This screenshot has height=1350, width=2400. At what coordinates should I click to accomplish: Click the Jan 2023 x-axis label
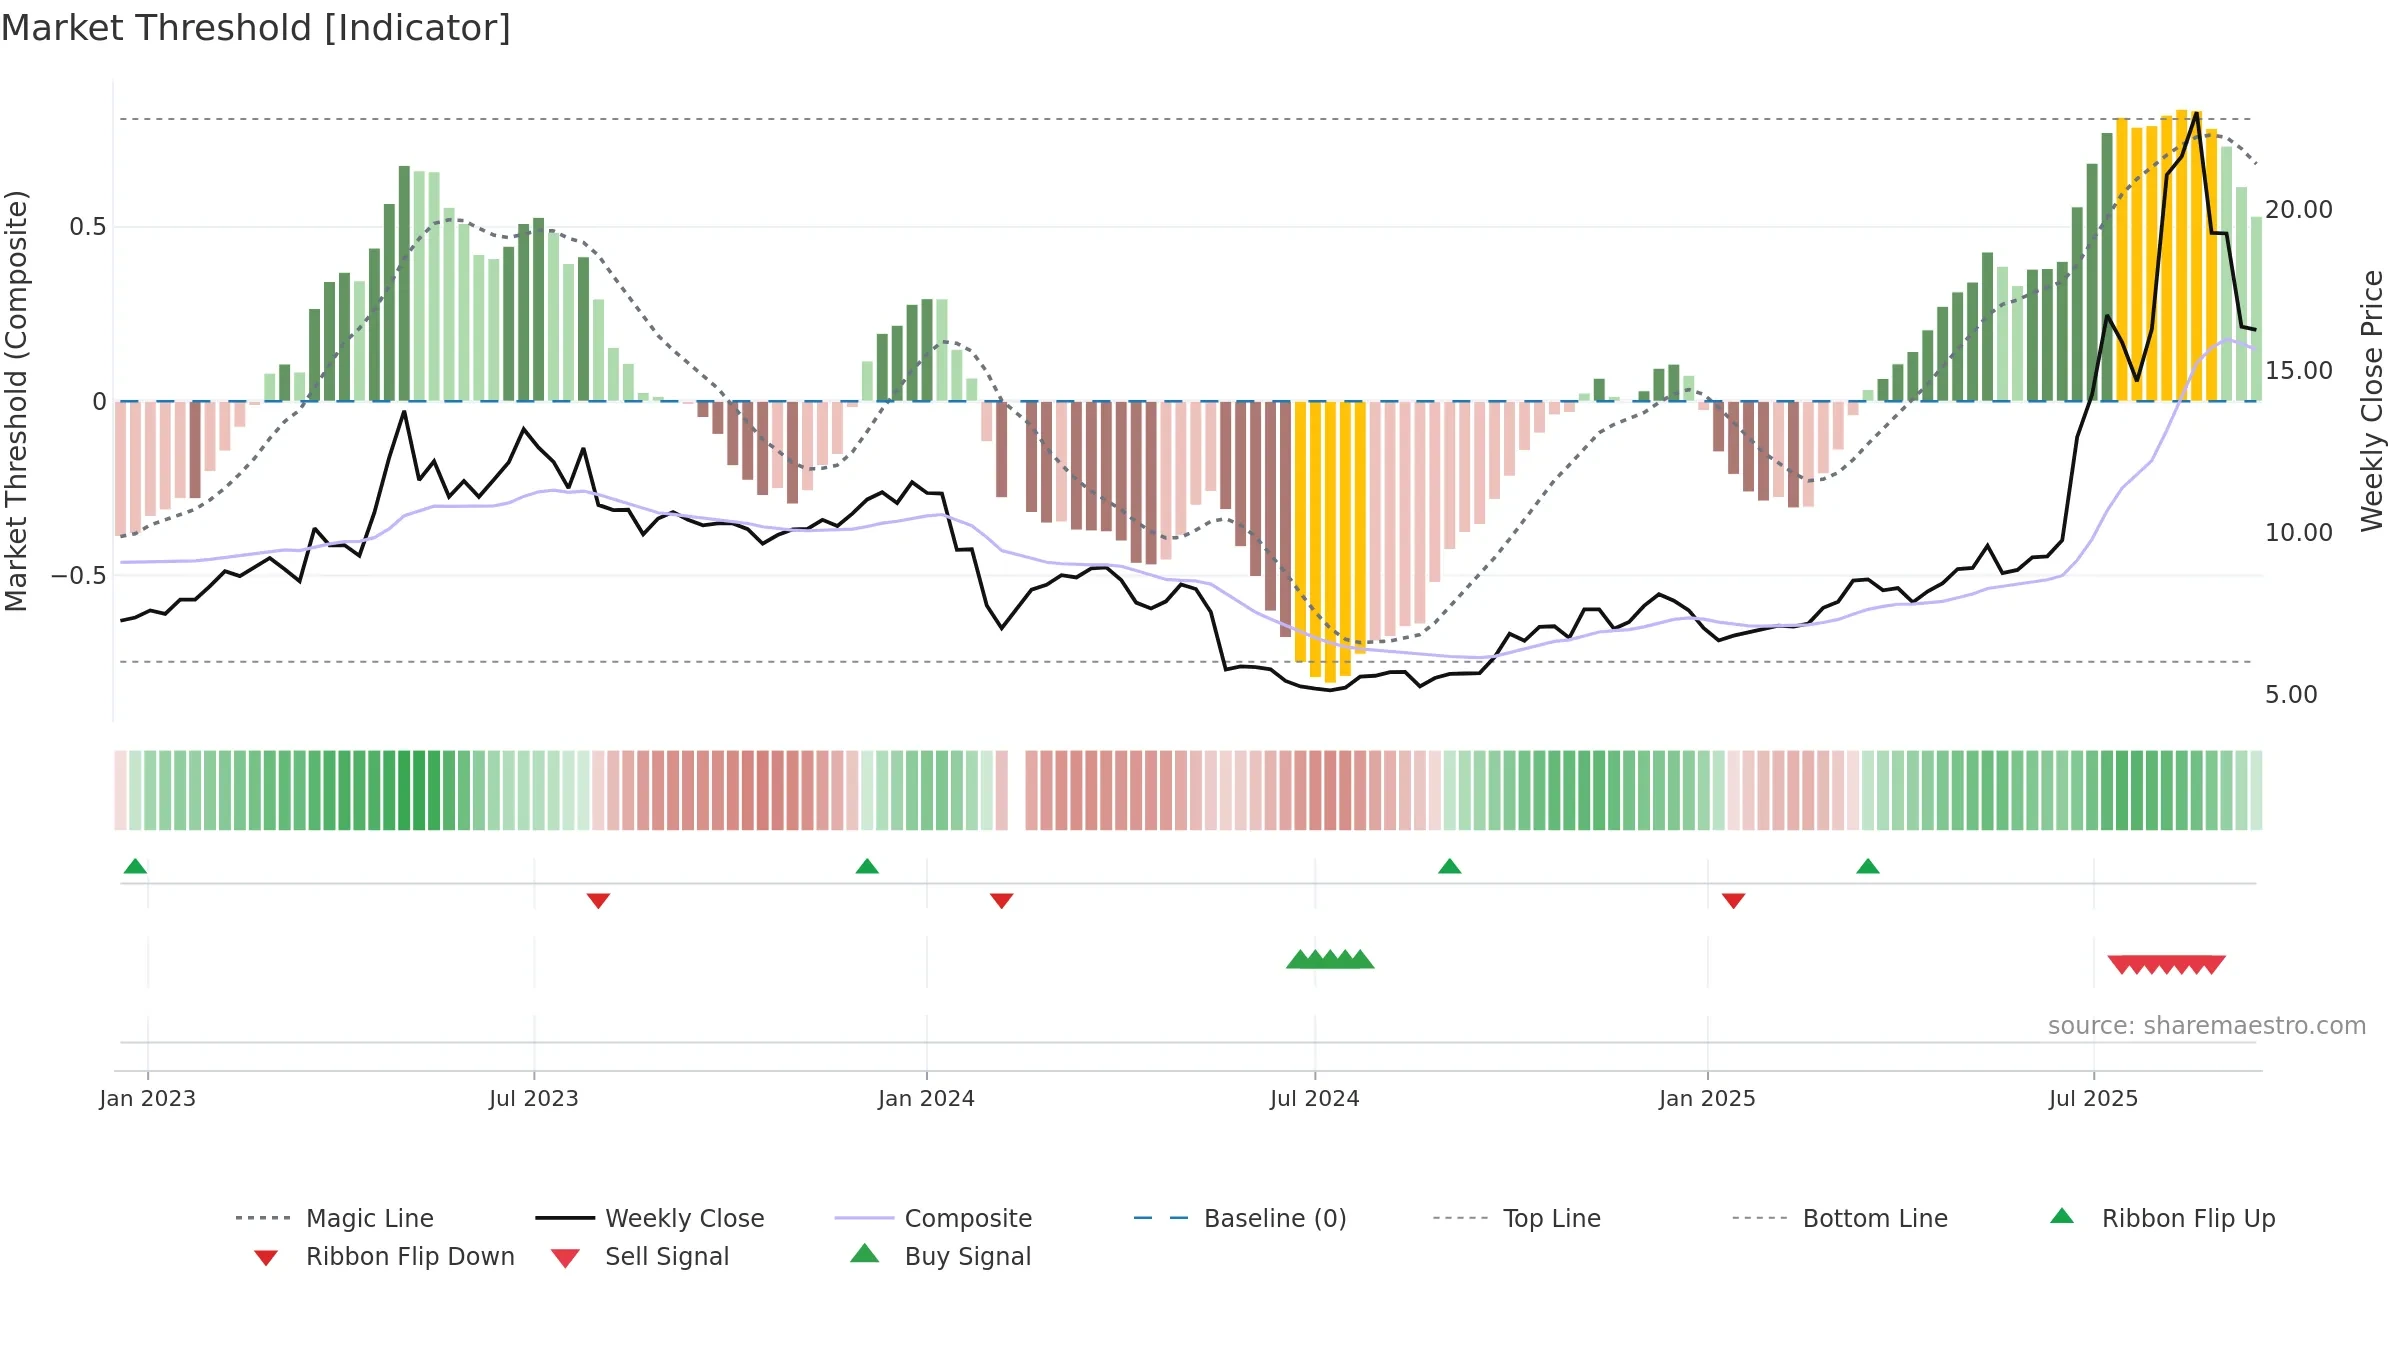tap(148, 1099)
